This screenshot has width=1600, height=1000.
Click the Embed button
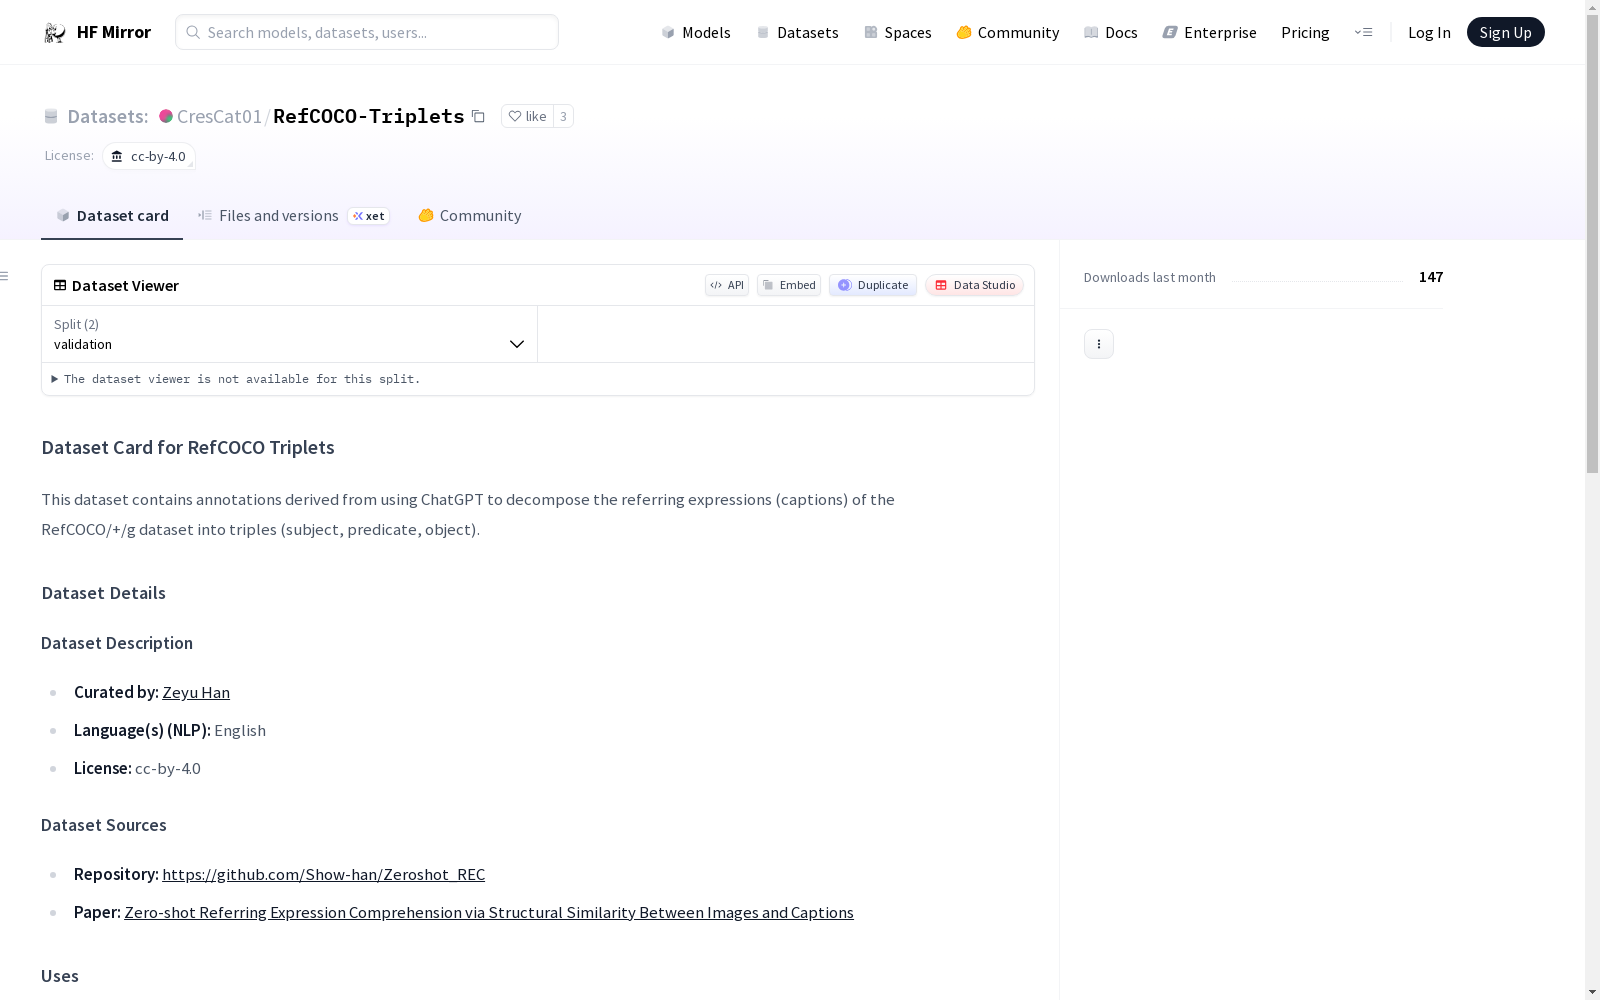[x=789, y=285]
